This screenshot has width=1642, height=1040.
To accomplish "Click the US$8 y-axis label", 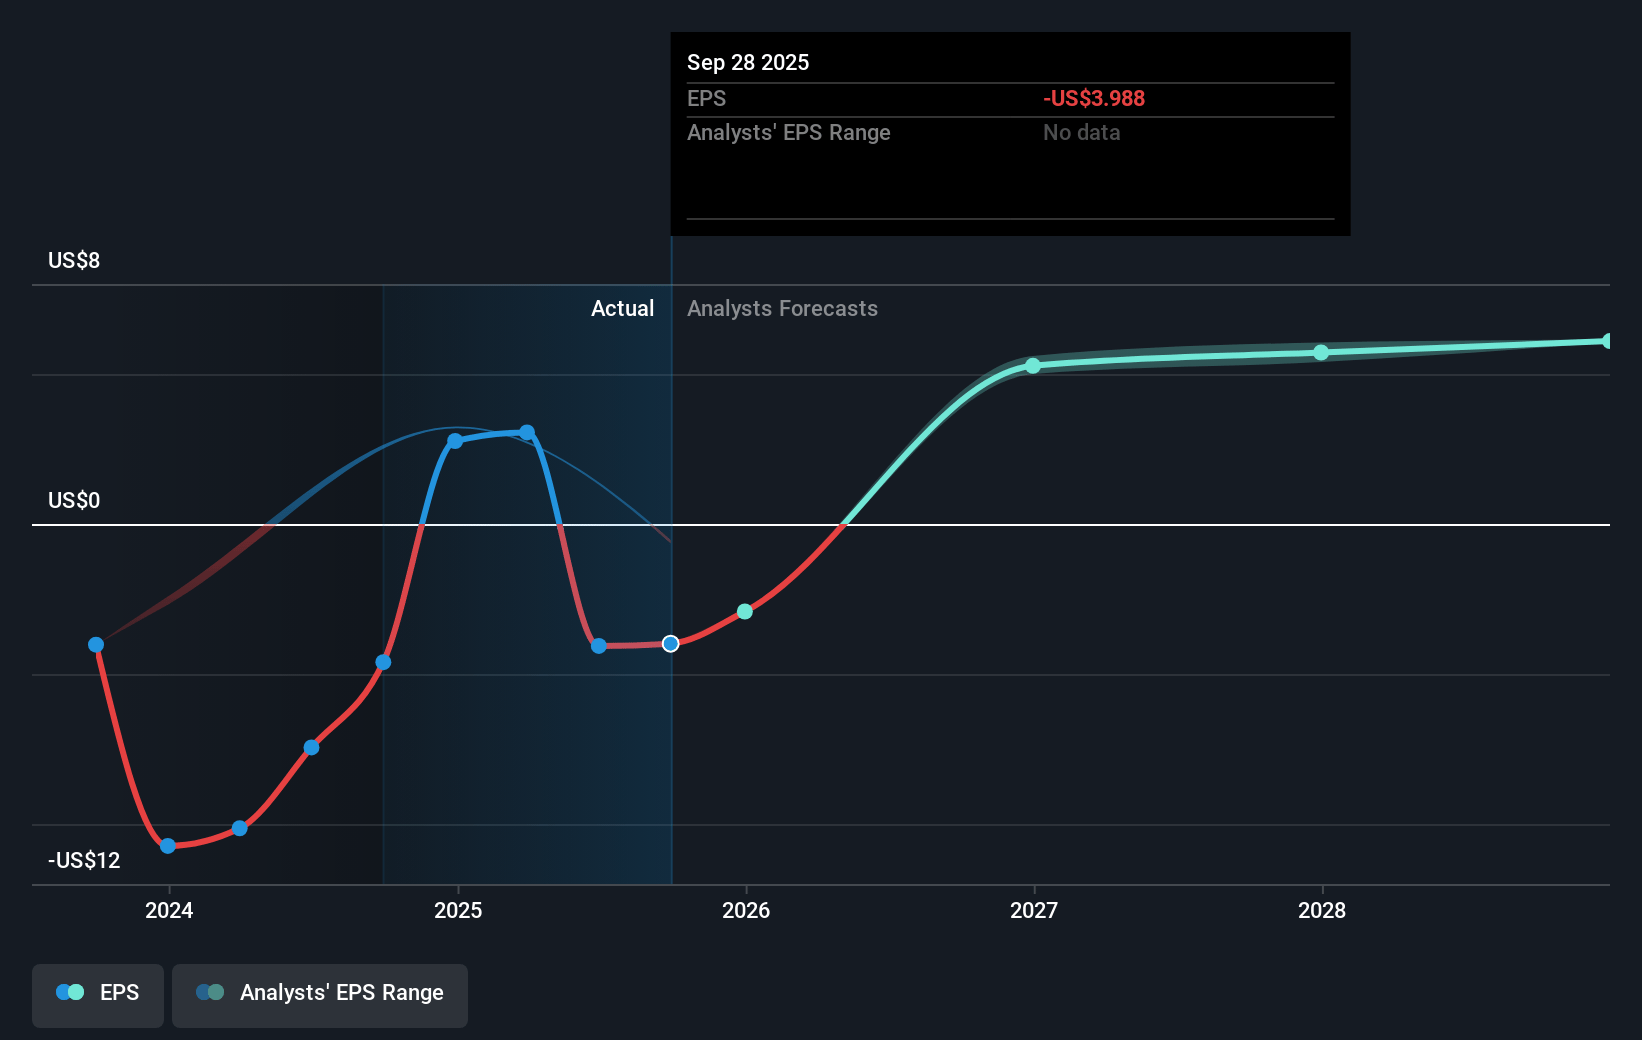I will point(74,261).
